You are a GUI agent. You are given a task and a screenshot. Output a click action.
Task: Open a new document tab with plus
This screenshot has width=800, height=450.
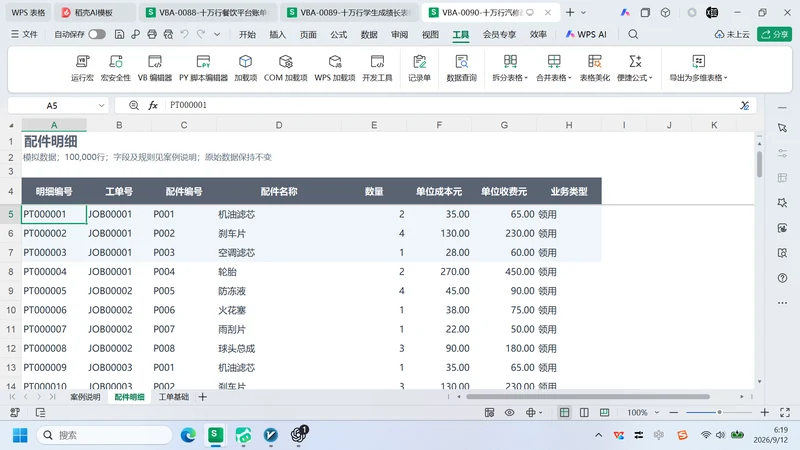pos(570,12)
